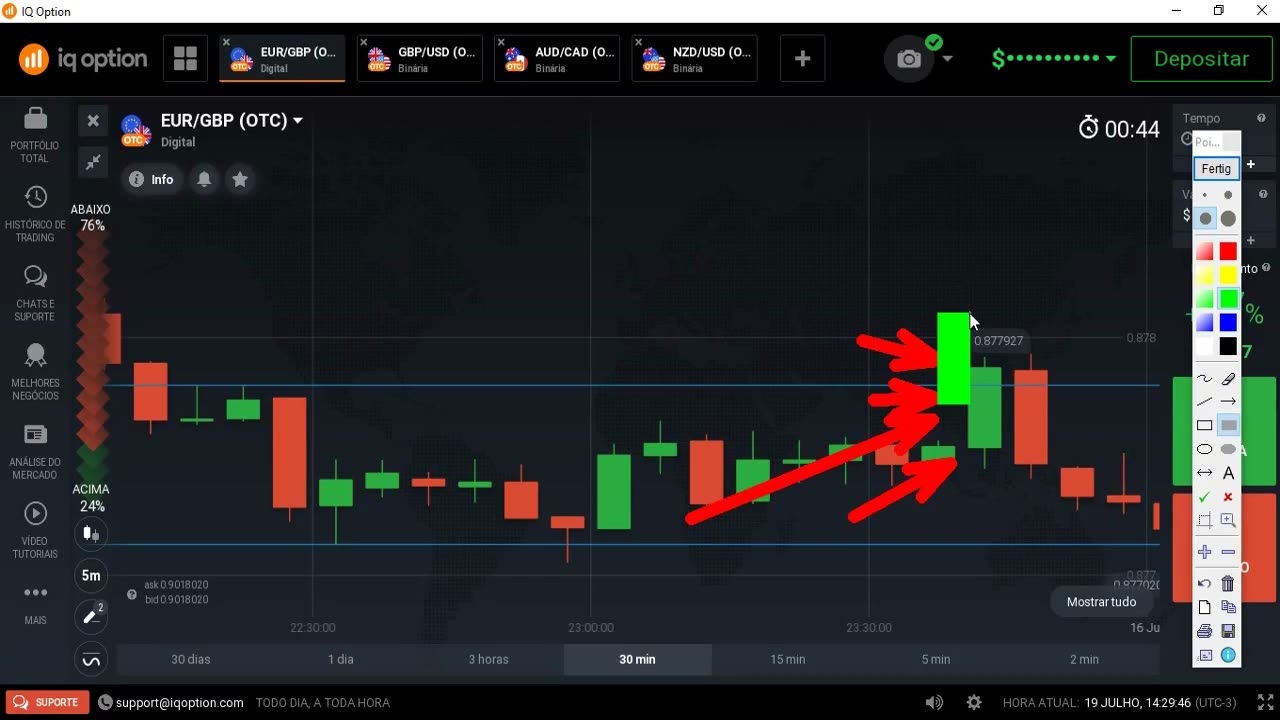Viewport: 1280px width, 720px height.
Task: Click the chart close X button
Action: [x=93, y=121]
